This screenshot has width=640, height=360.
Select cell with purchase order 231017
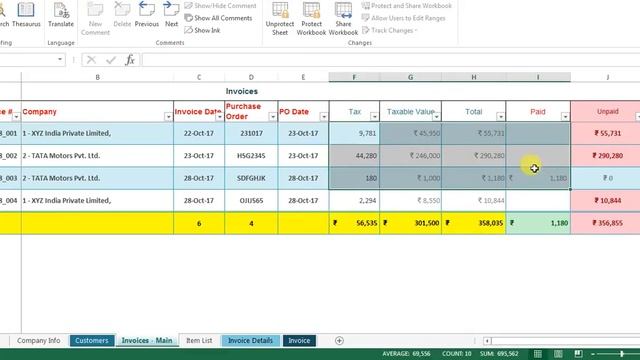[251, 133]
